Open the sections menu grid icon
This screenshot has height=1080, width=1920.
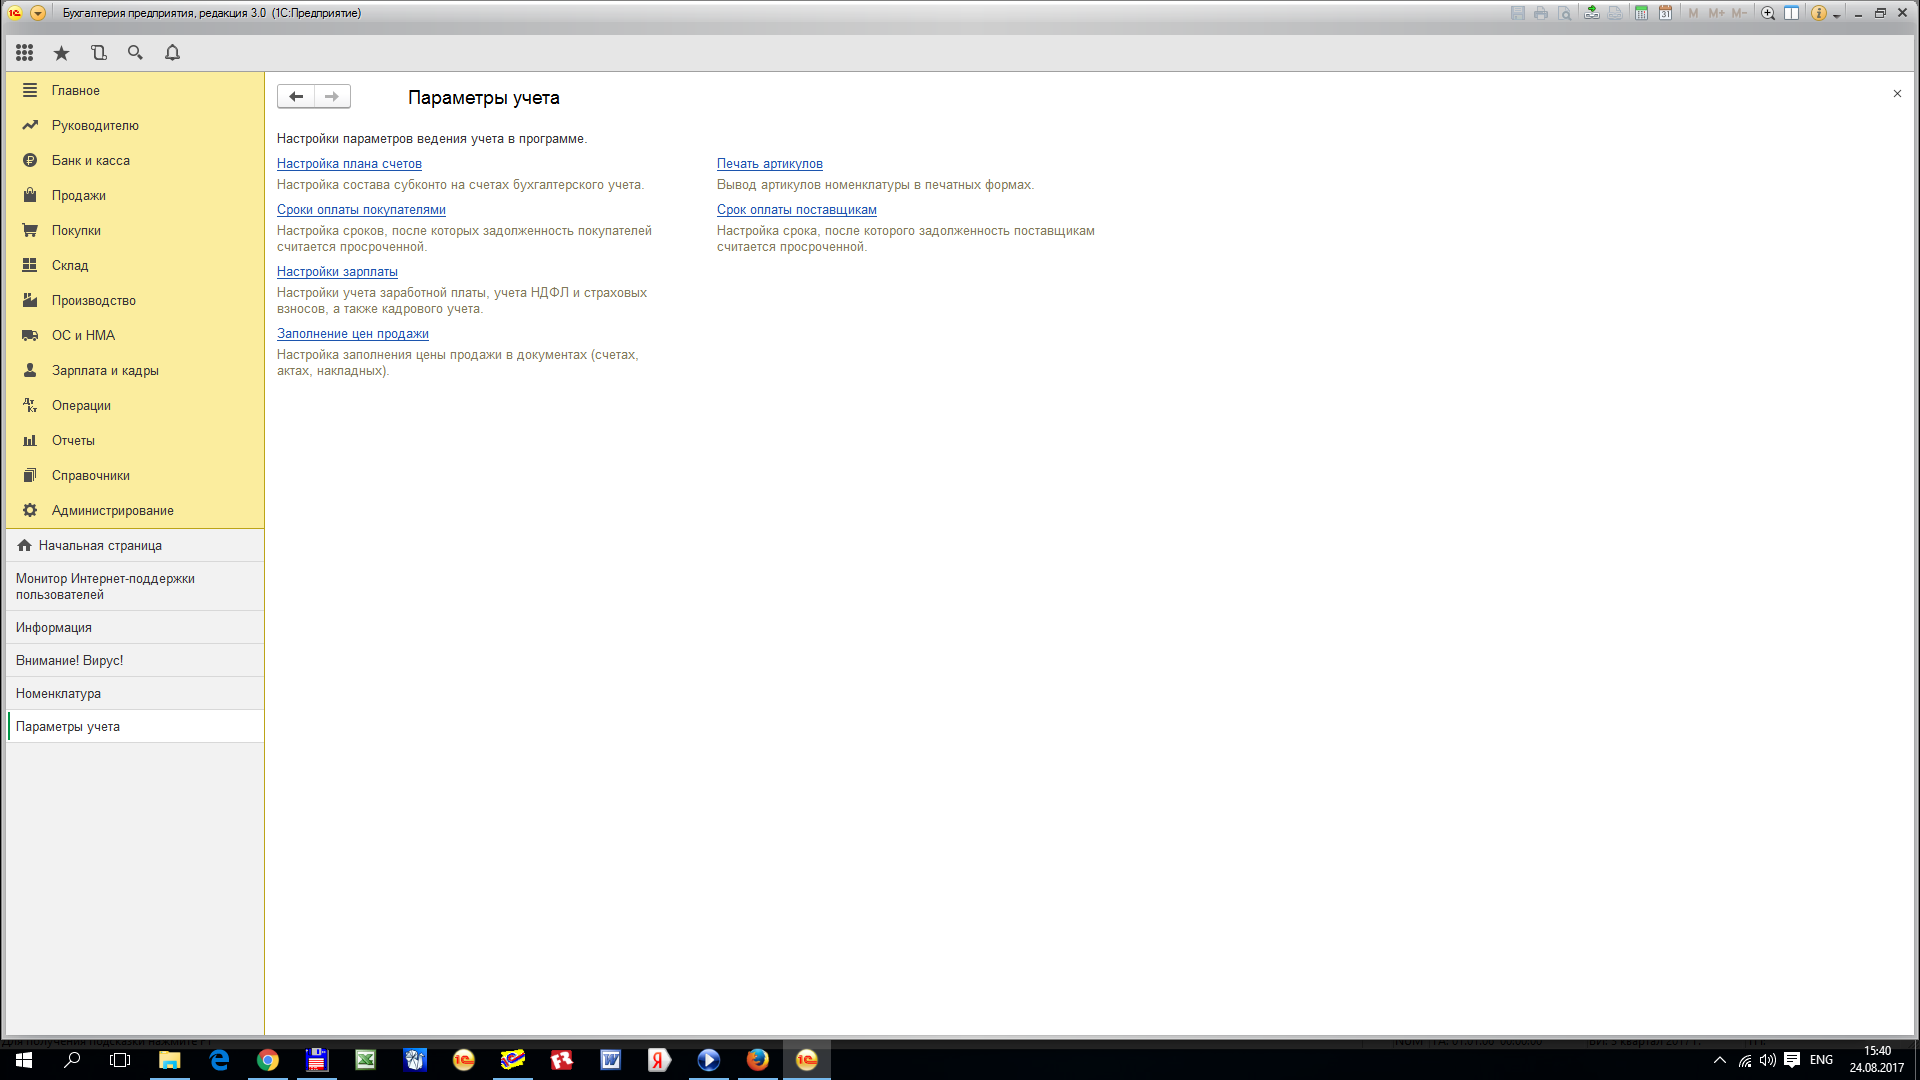click(25, 53)
